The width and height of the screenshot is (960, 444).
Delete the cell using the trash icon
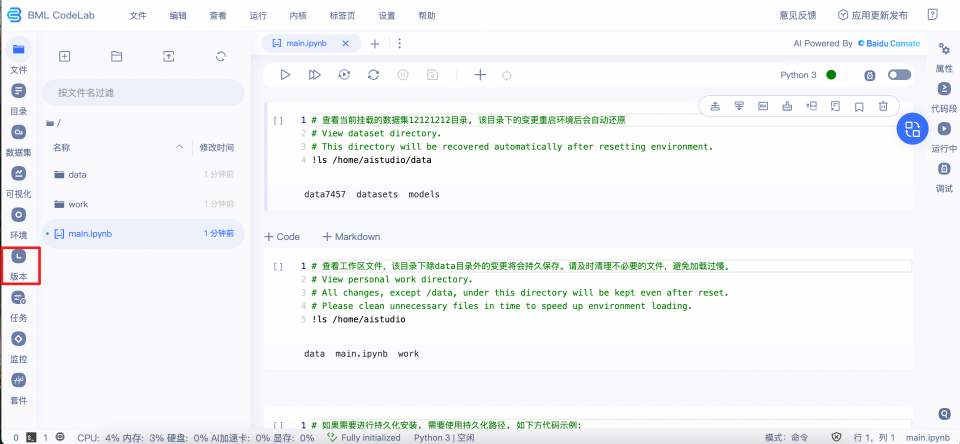point(882,106)
